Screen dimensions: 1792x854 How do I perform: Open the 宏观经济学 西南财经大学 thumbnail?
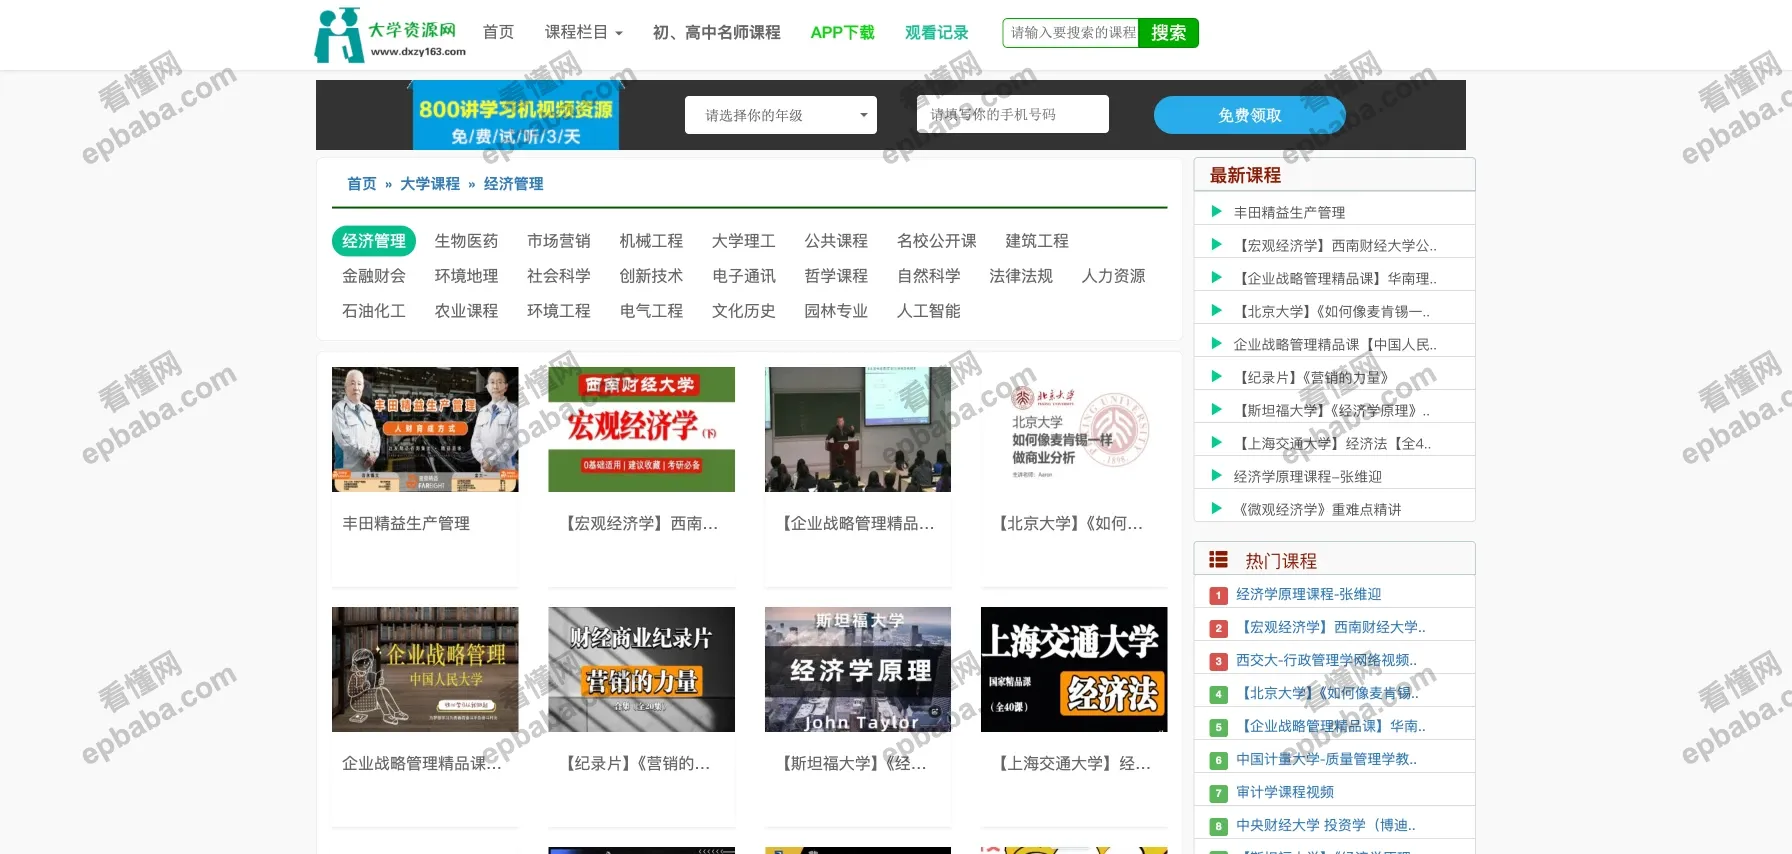[x=641, y=429]
